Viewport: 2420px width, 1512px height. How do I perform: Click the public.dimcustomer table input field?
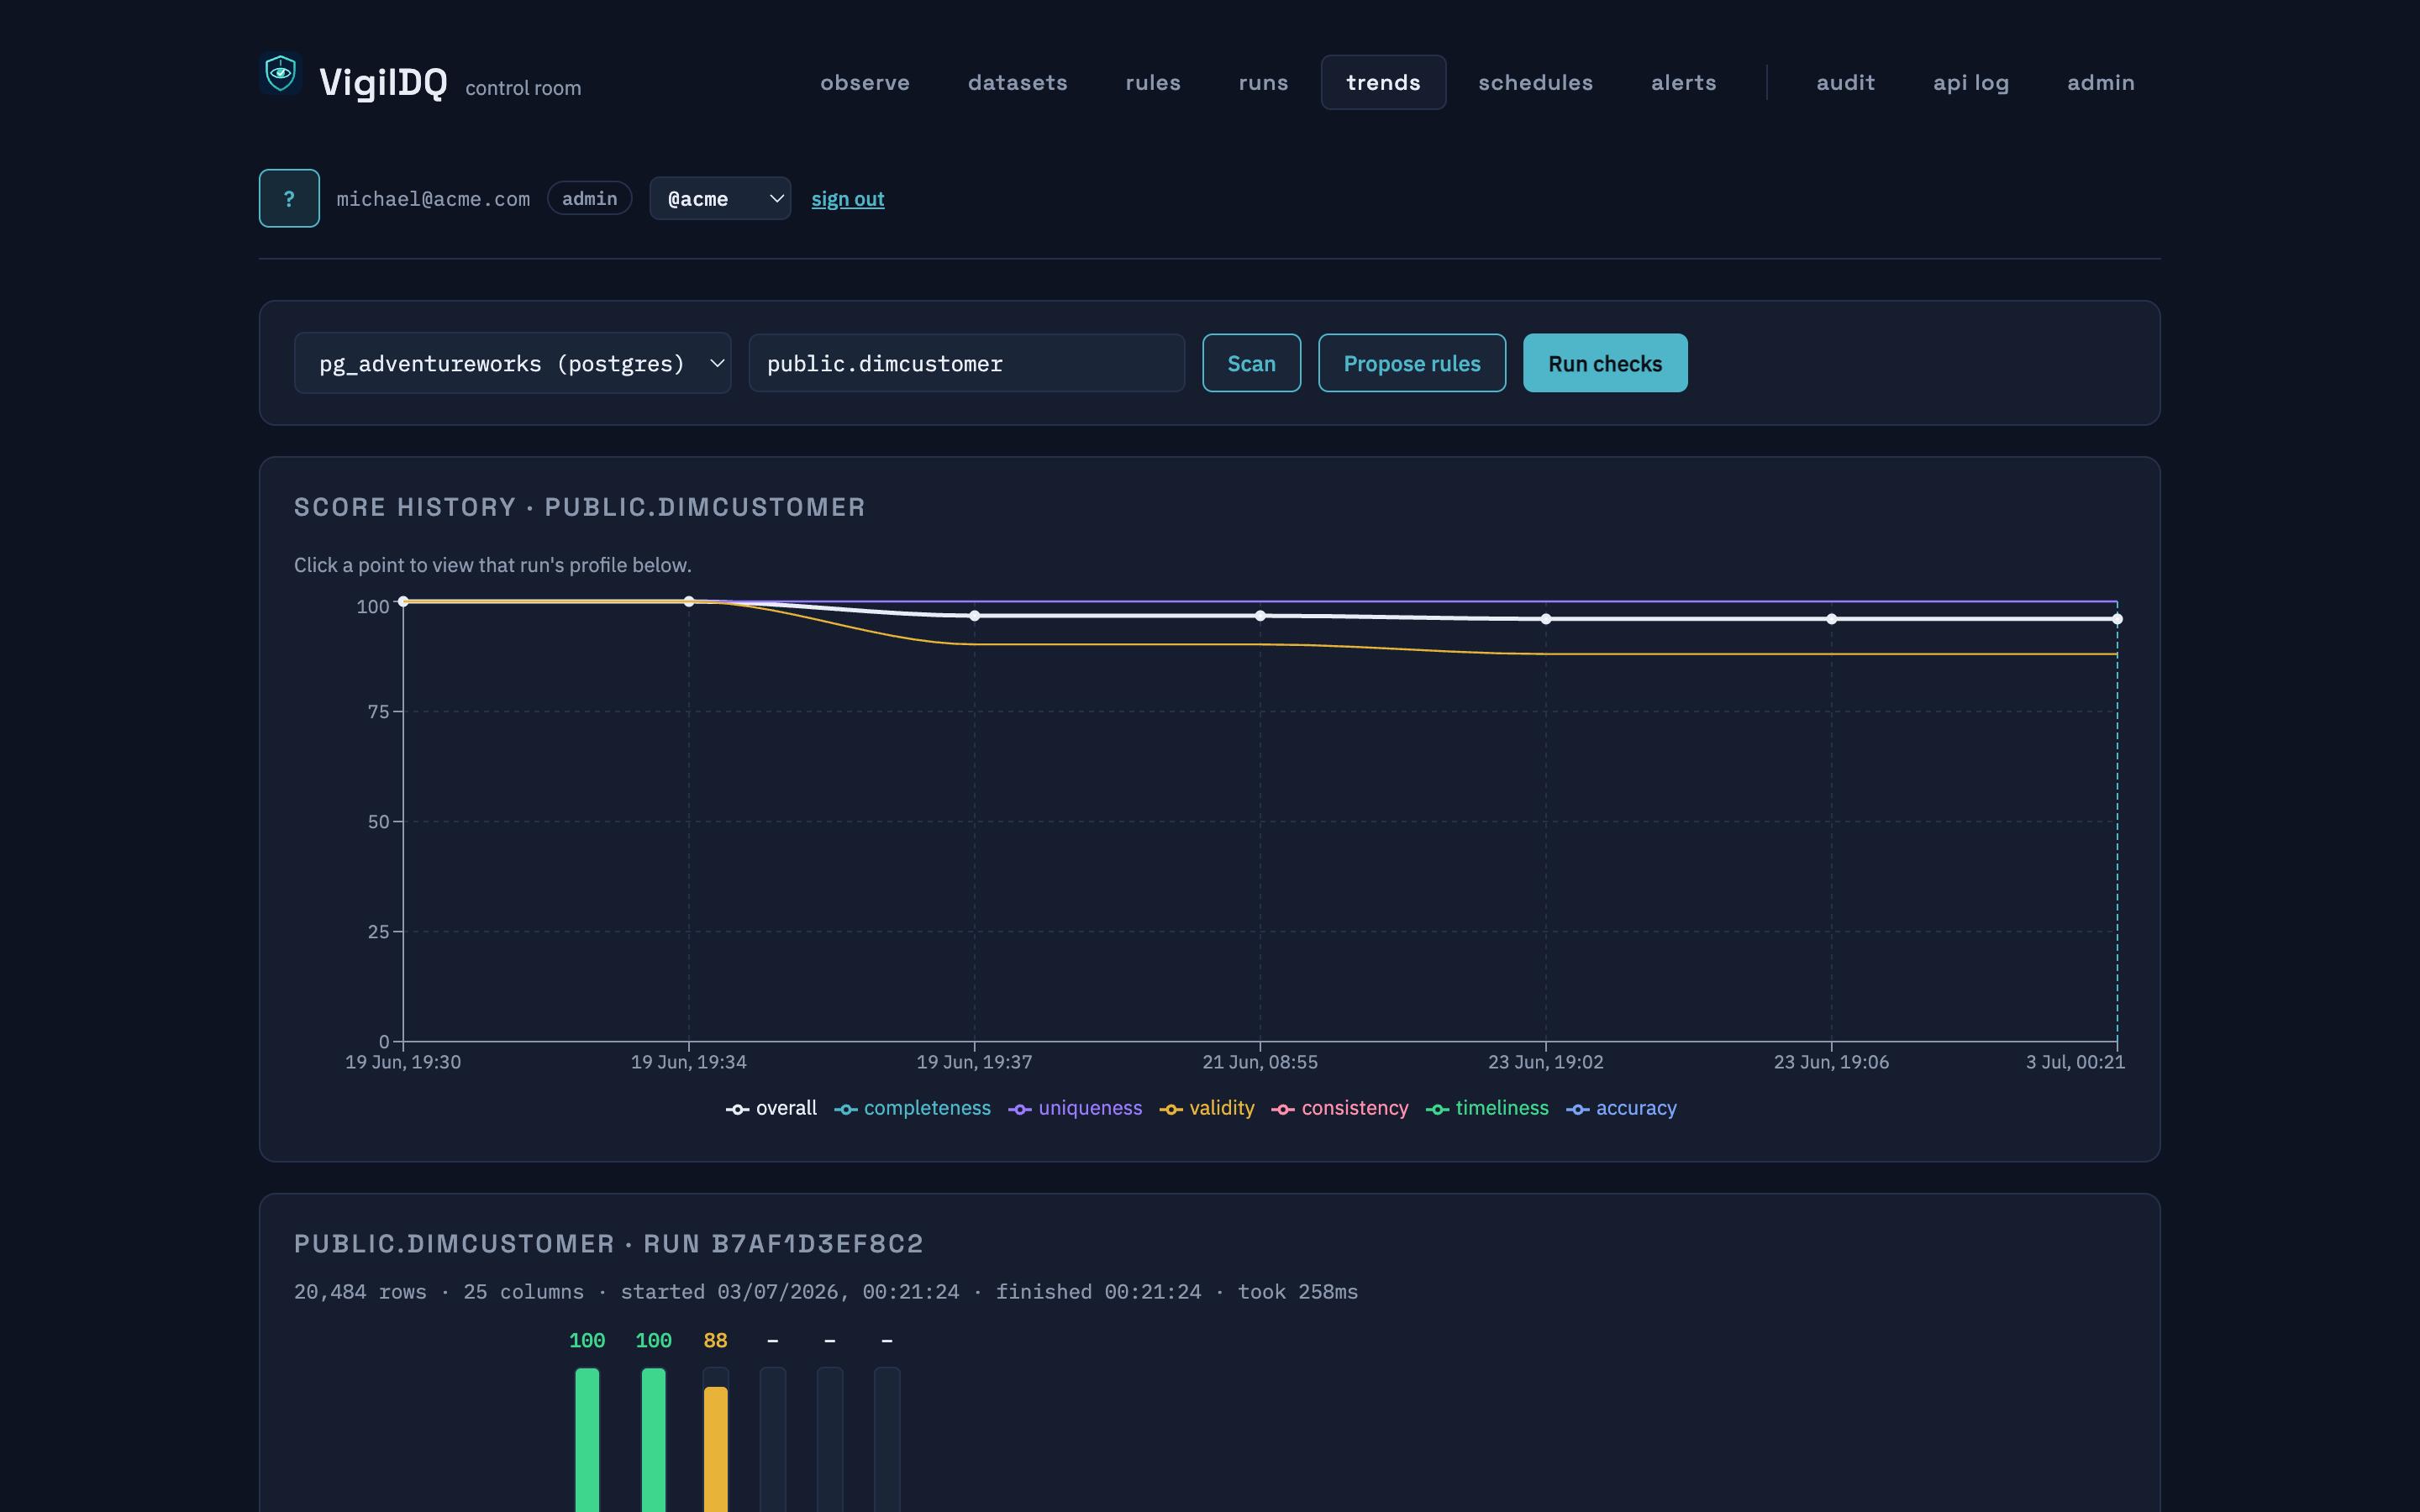click(966, 363)
